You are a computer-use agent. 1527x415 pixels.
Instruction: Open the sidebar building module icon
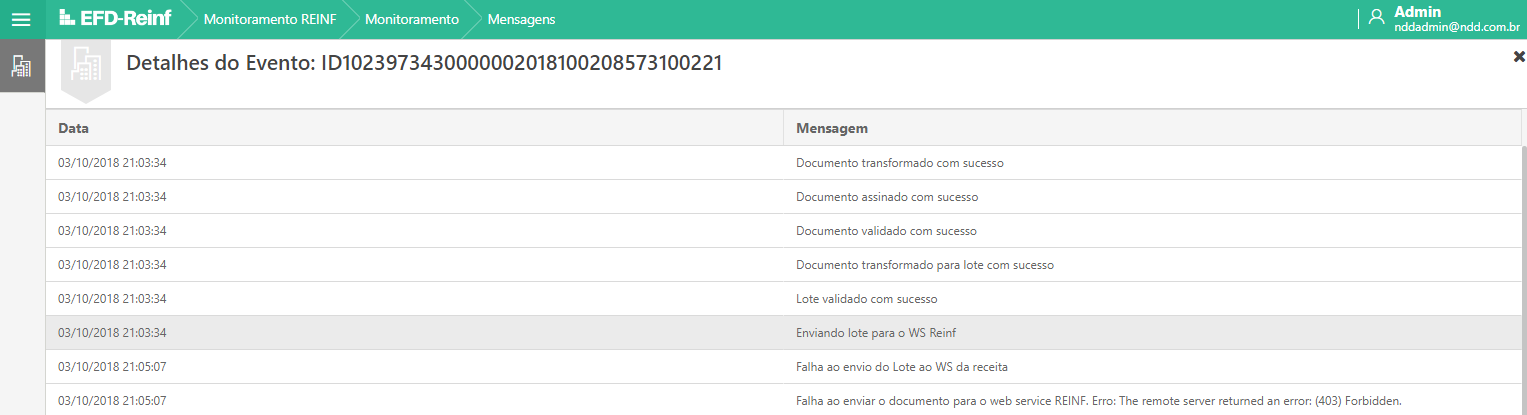pos(21,66)
